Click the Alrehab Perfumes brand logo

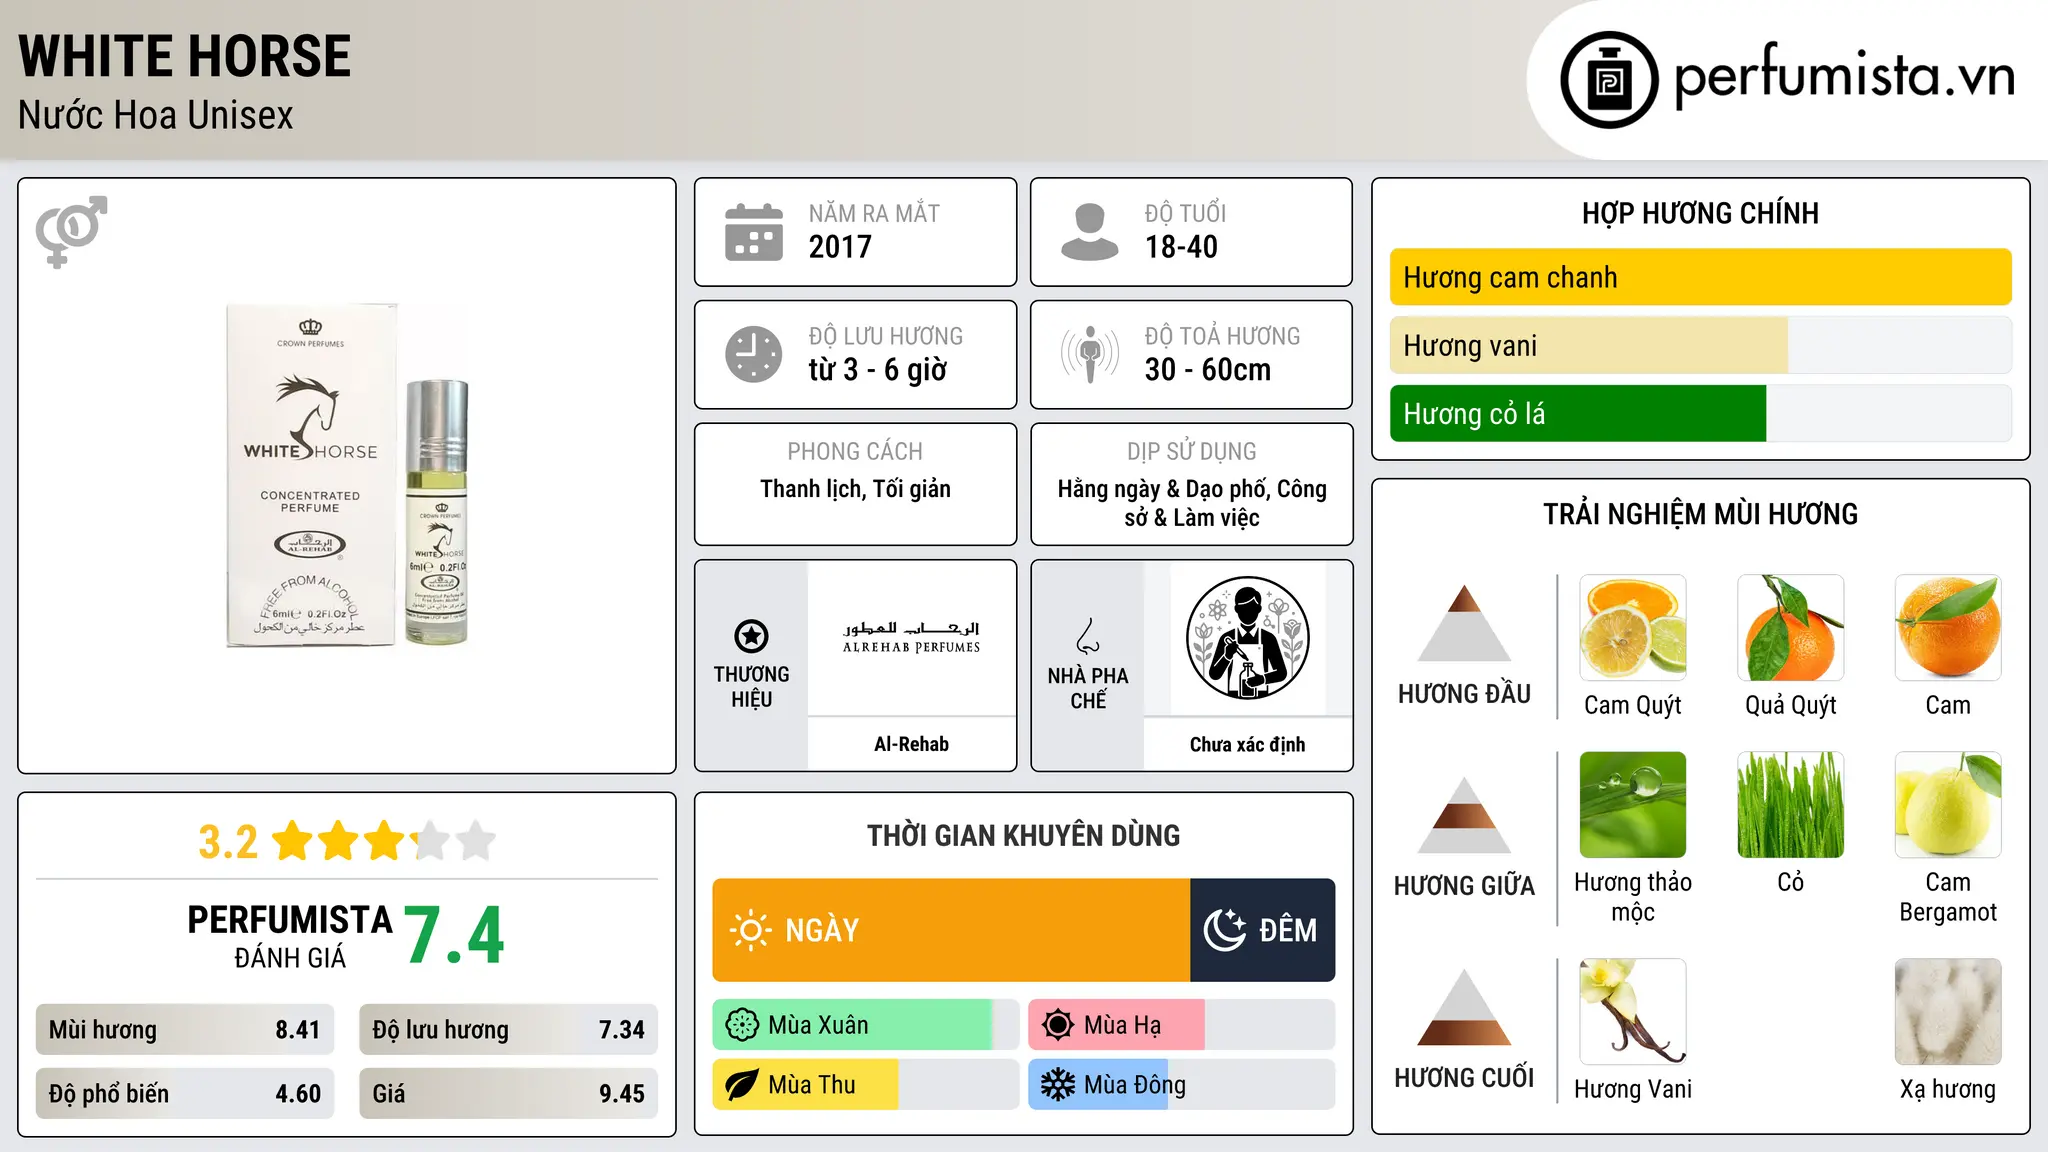(911, 638)
